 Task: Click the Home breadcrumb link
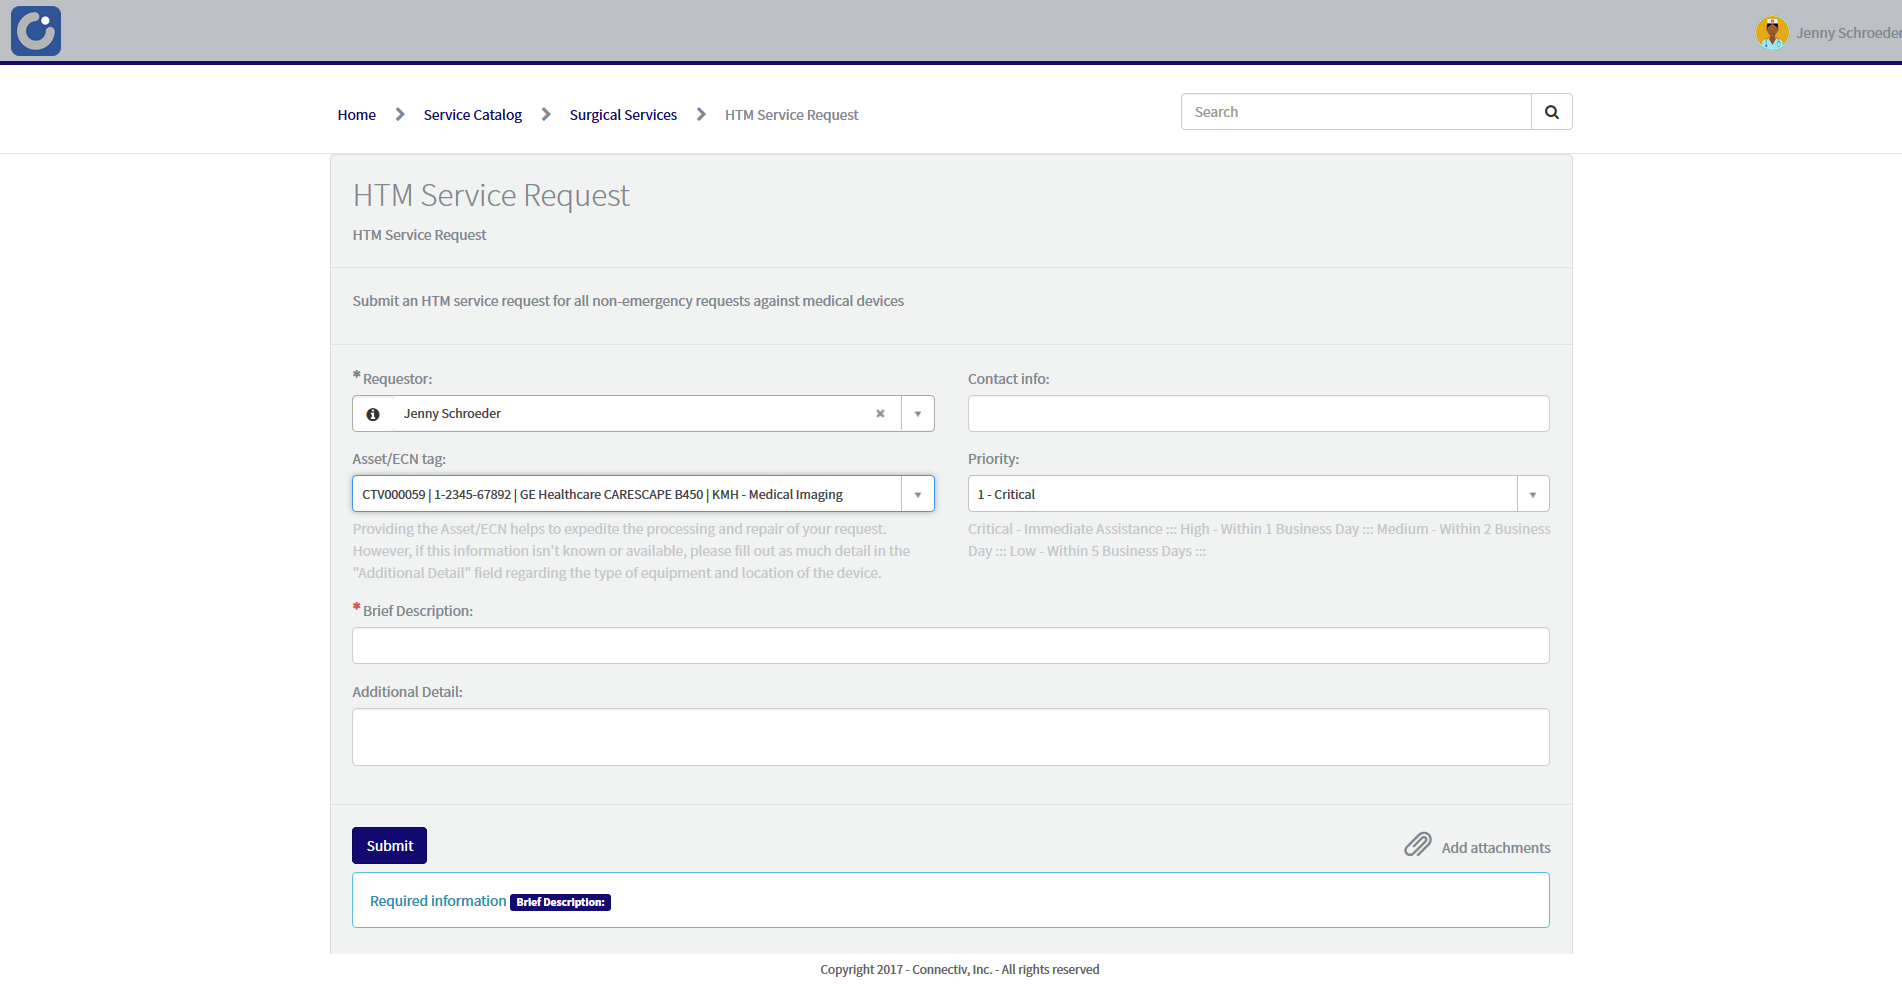pyautogui.click(x=356, y=114)
